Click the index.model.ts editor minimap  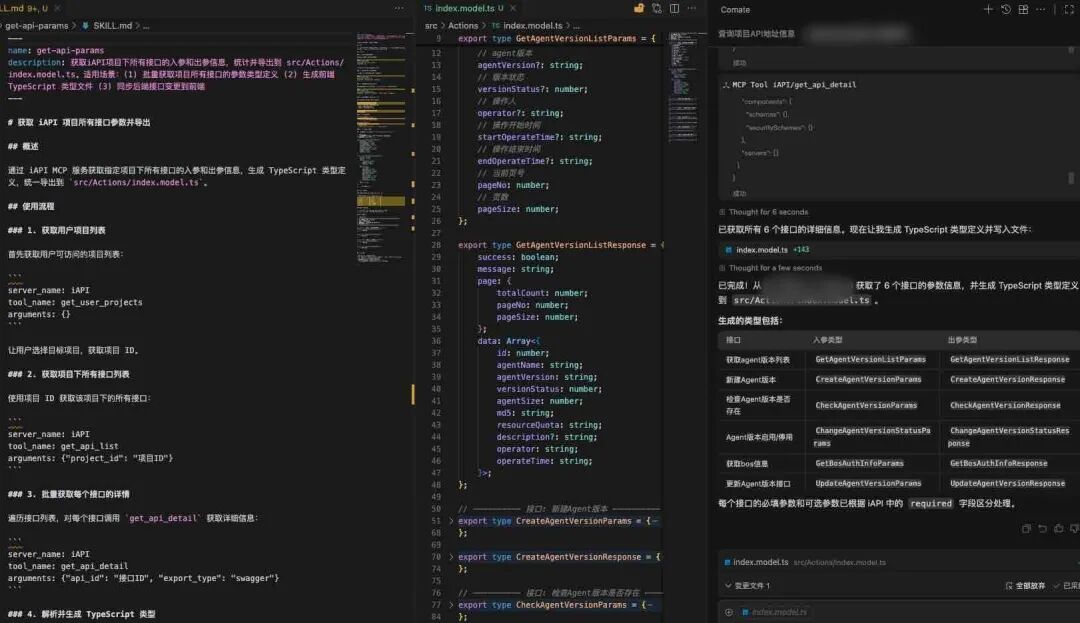coord(683,86)
